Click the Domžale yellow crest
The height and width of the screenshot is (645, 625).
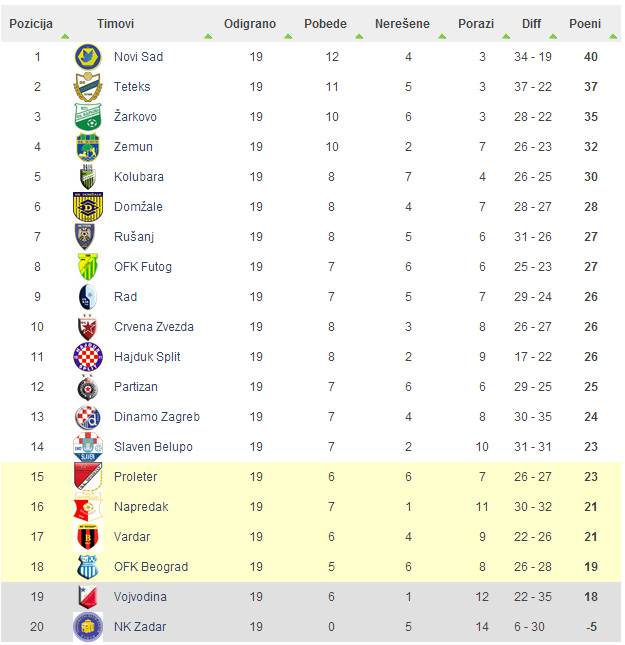click(x=88, y=207)
